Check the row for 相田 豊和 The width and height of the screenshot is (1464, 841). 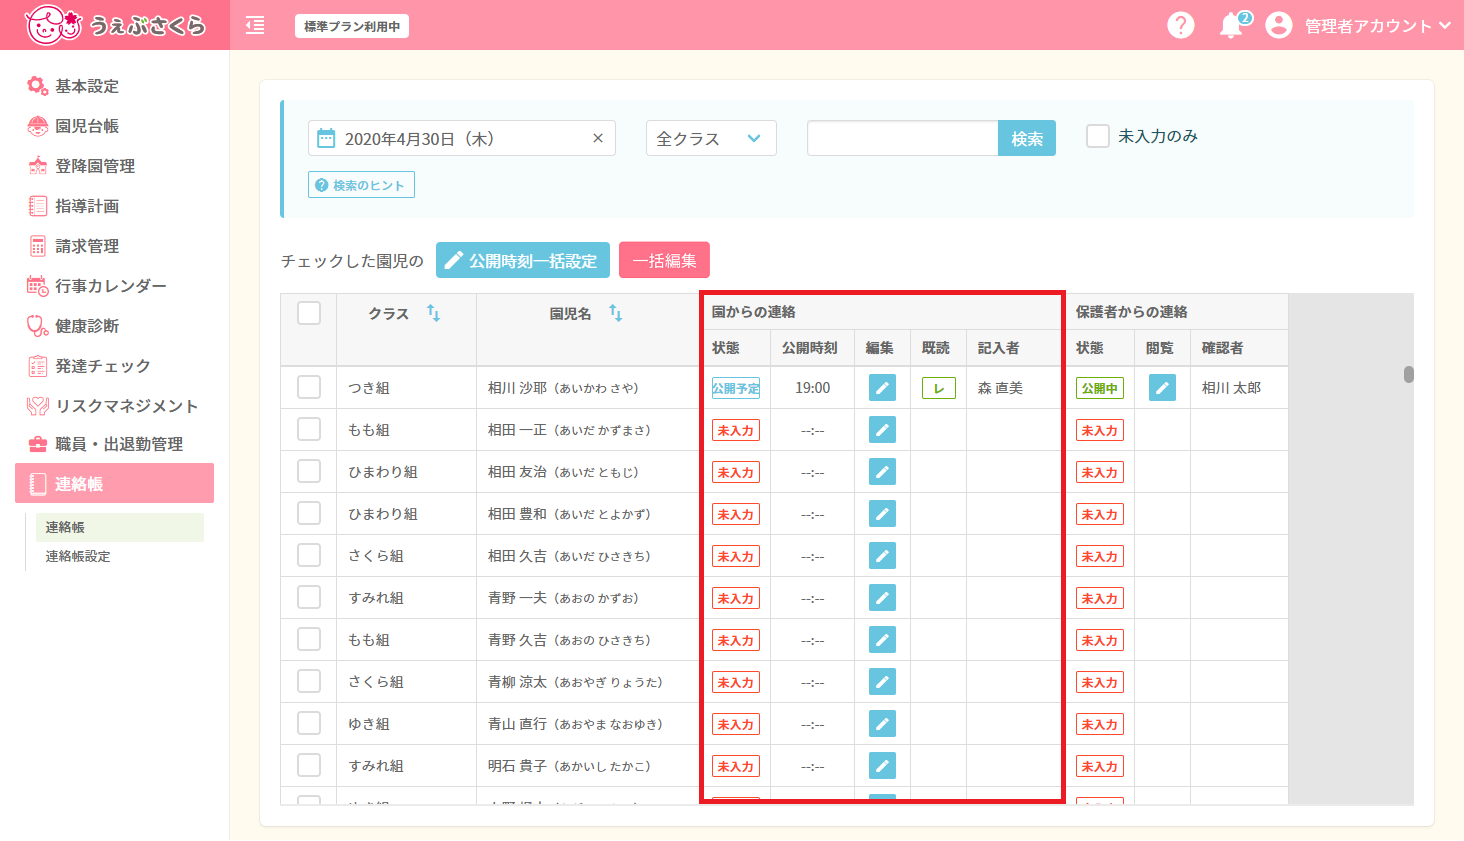[309, 513]
